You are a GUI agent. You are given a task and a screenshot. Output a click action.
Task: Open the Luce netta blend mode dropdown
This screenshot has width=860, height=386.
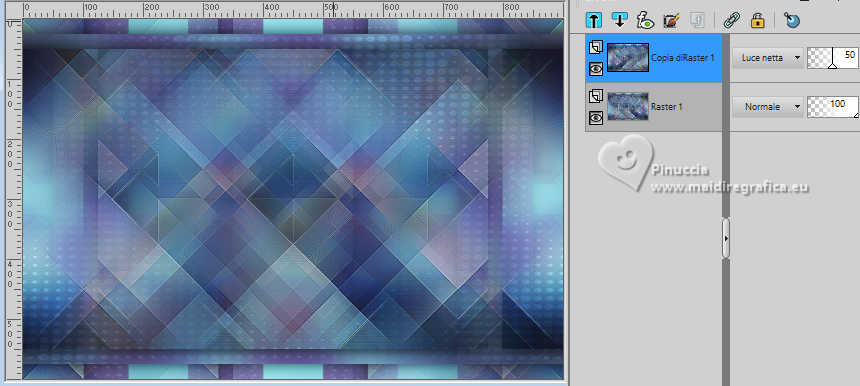(x=767, y=58)
